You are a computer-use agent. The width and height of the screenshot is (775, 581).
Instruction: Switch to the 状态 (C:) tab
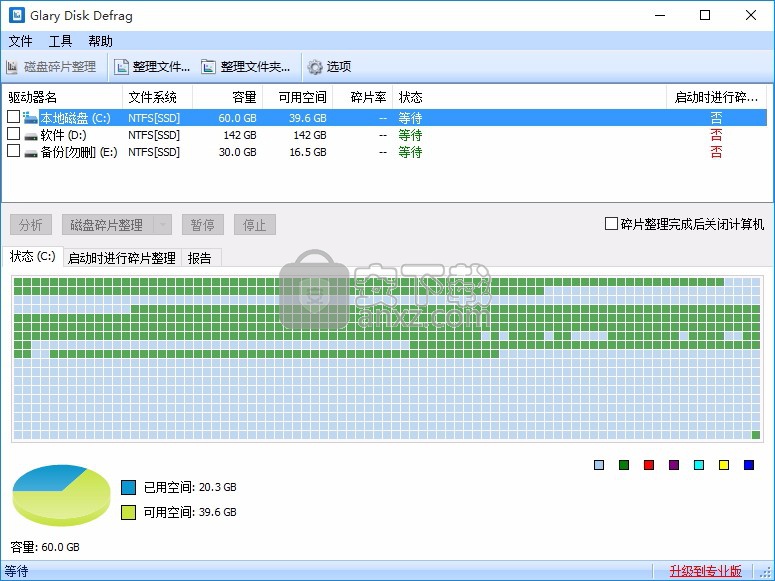click(x=33, y=256)
